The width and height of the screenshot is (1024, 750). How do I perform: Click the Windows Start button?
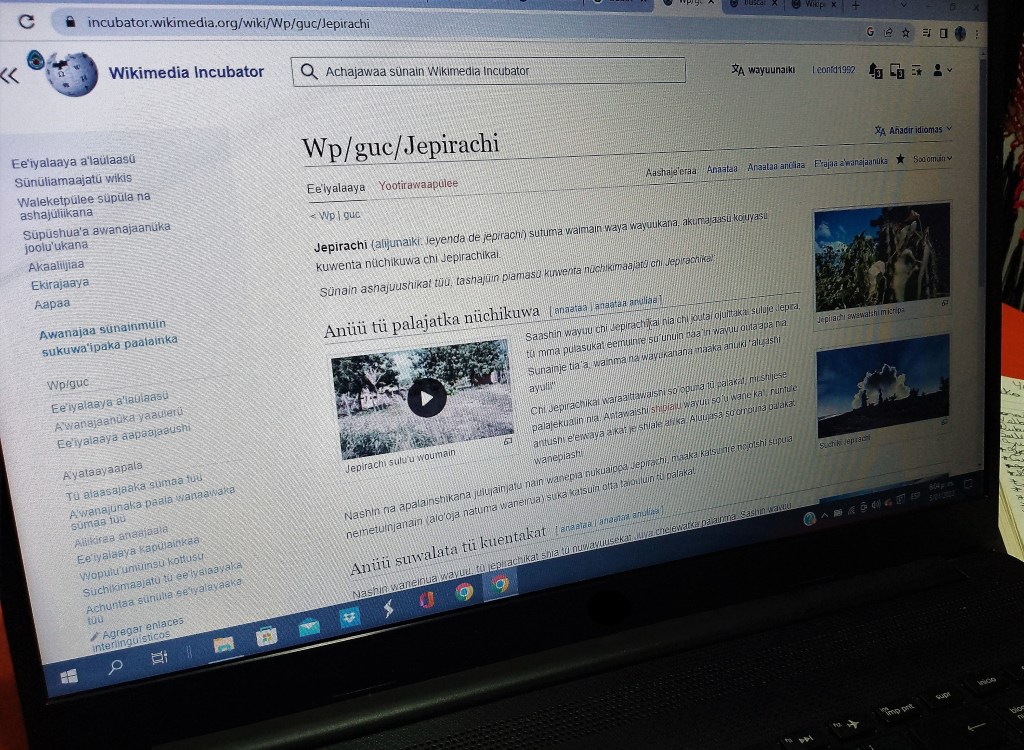point(69,676)
